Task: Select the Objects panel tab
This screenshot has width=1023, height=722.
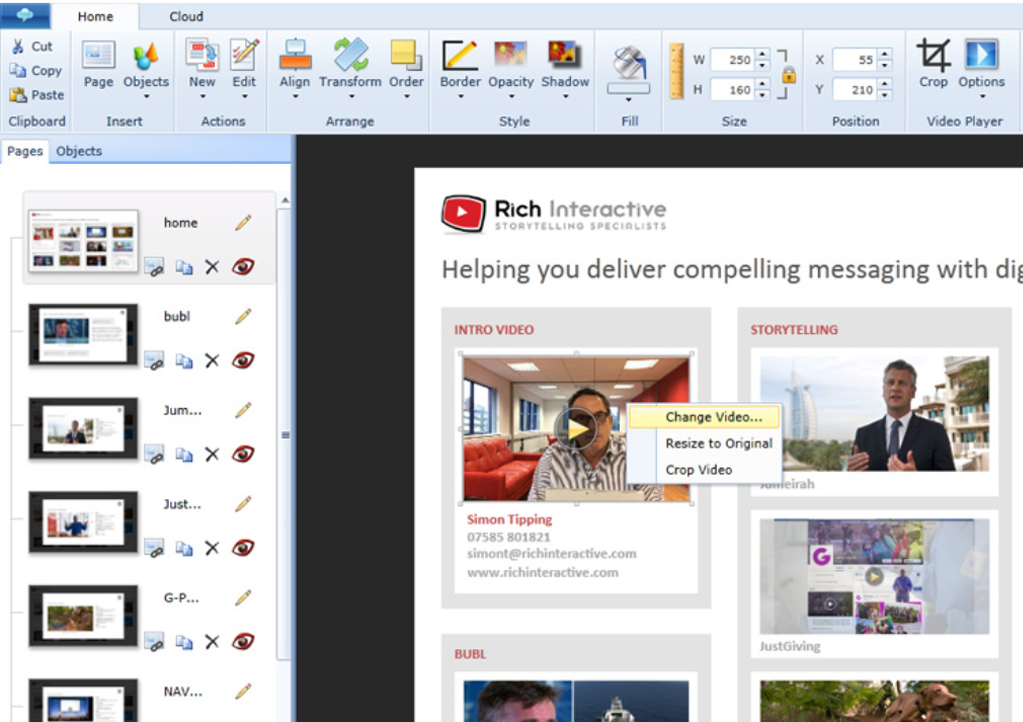Action: [79, 151]
